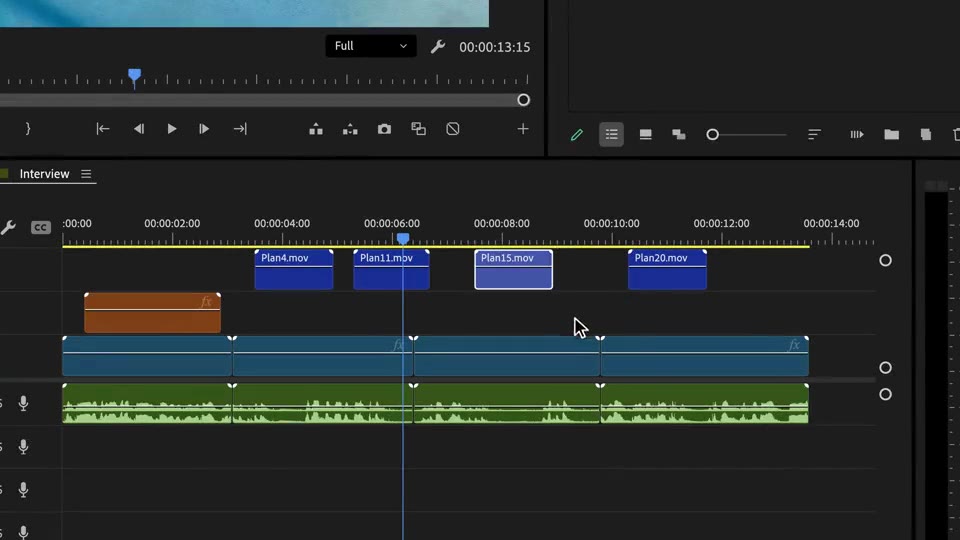Select the first teal interview video clip
The image size is (960, 540).
[147, 356]
